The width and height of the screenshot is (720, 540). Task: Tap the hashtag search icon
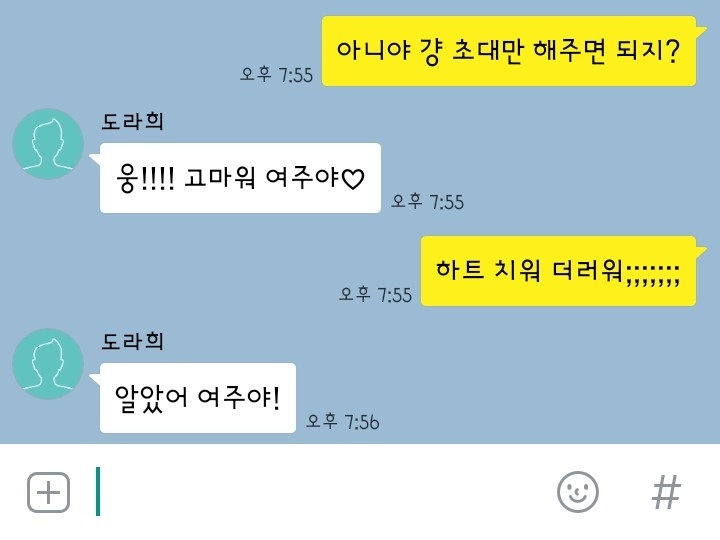[x=666, y=492]
